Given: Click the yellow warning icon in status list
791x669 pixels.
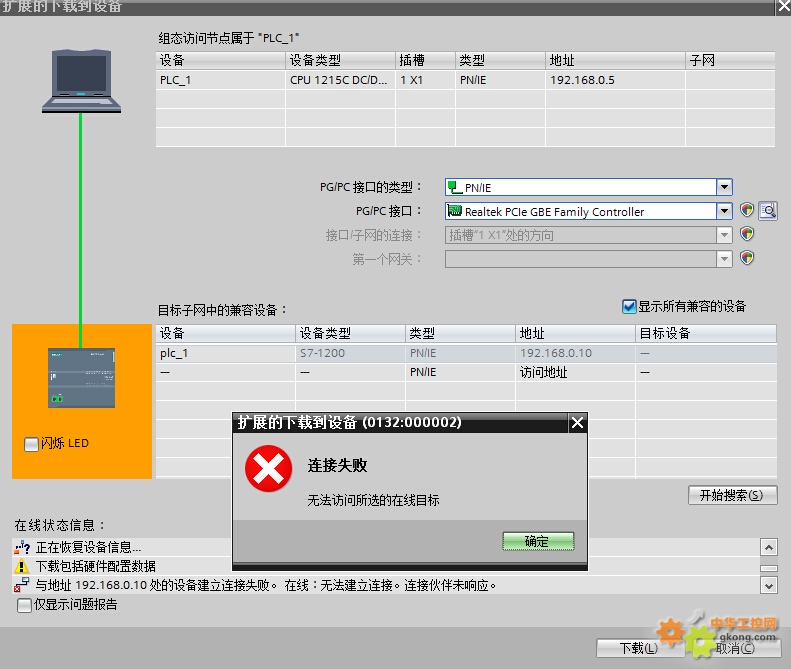Looking at the screenshot, I should coord(21,566).
